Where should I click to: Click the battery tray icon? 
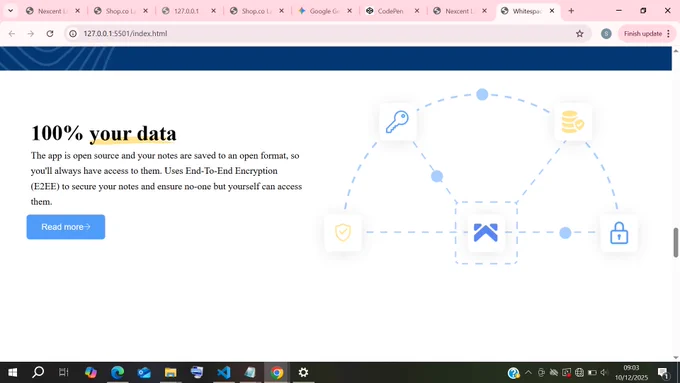pos(592,372)
